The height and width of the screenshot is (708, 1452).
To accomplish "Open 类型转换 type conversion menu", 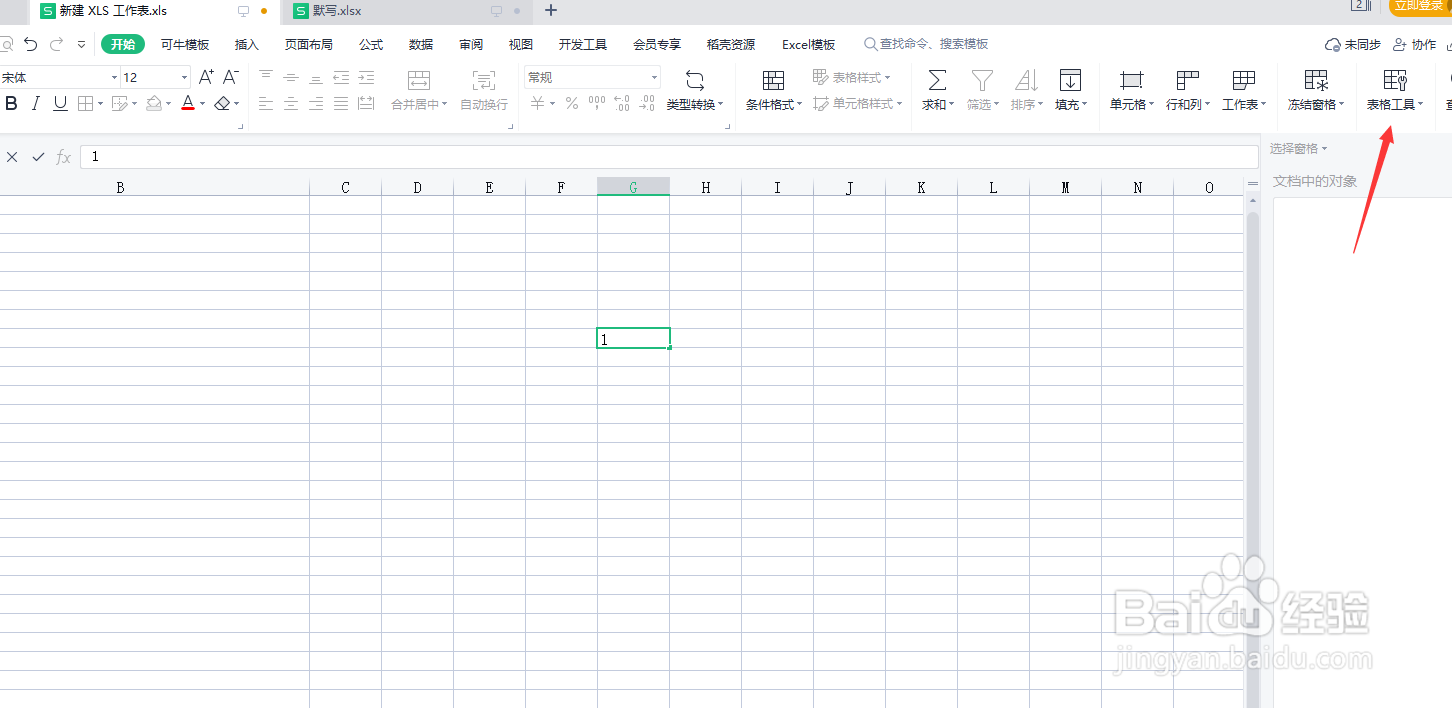I will pyautogui.click(x=695, y=90).
